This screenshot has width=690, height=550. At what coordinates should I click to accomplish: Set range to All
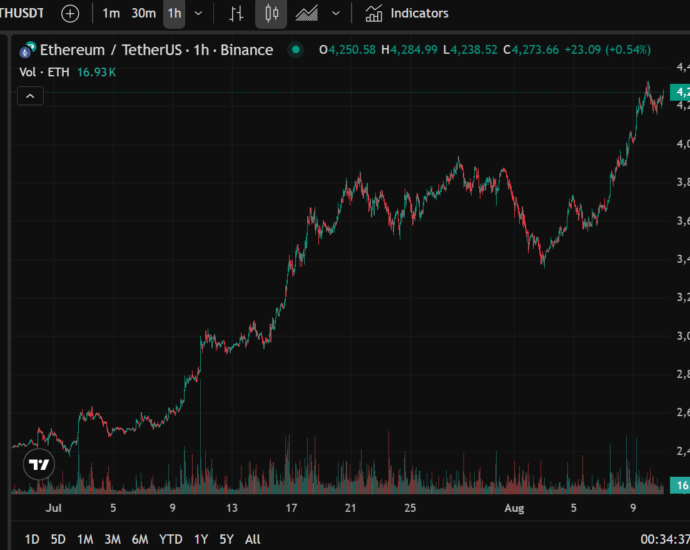(253, 539)
